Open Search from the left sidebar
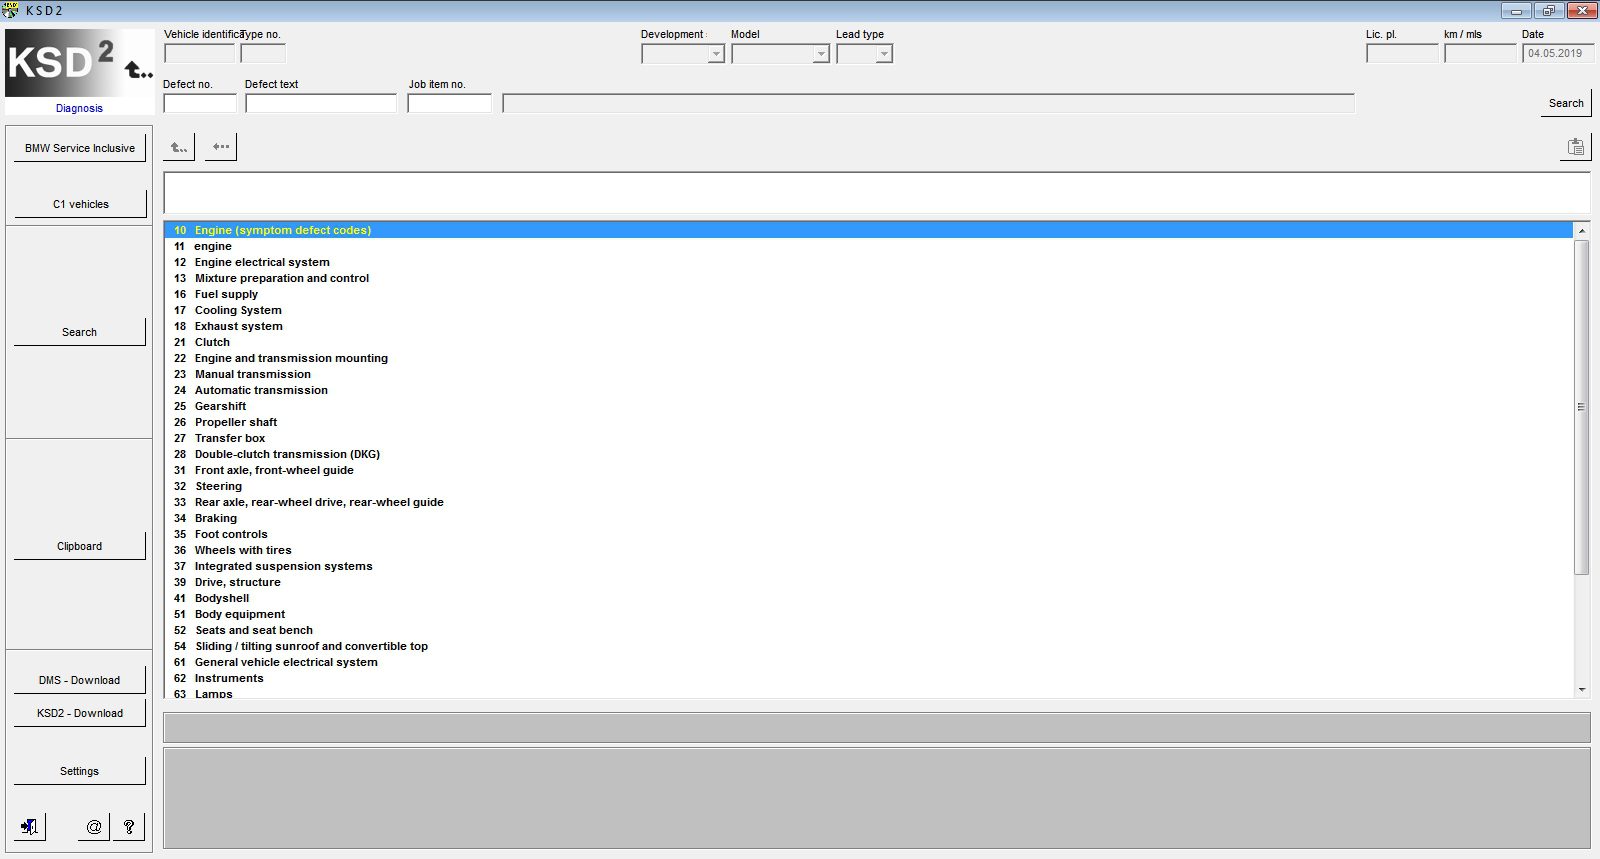Screen dimensions: 1600x859 80,332
